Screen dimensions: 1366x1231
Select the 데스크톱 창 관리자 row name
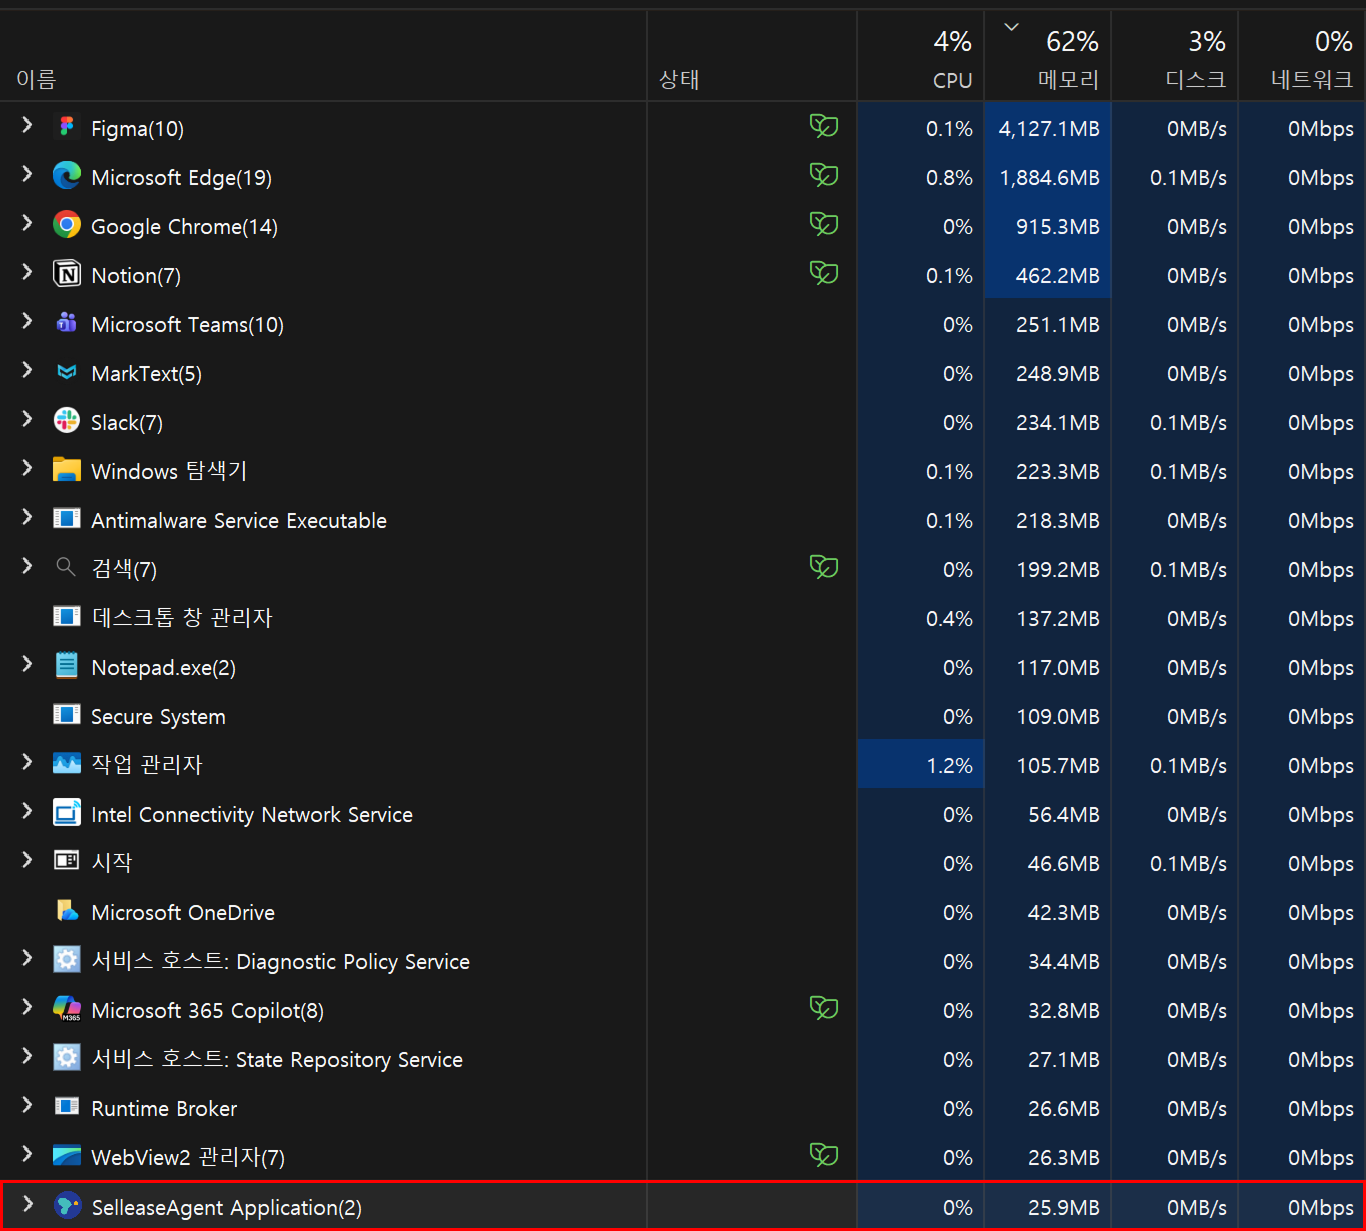(182, 618)
